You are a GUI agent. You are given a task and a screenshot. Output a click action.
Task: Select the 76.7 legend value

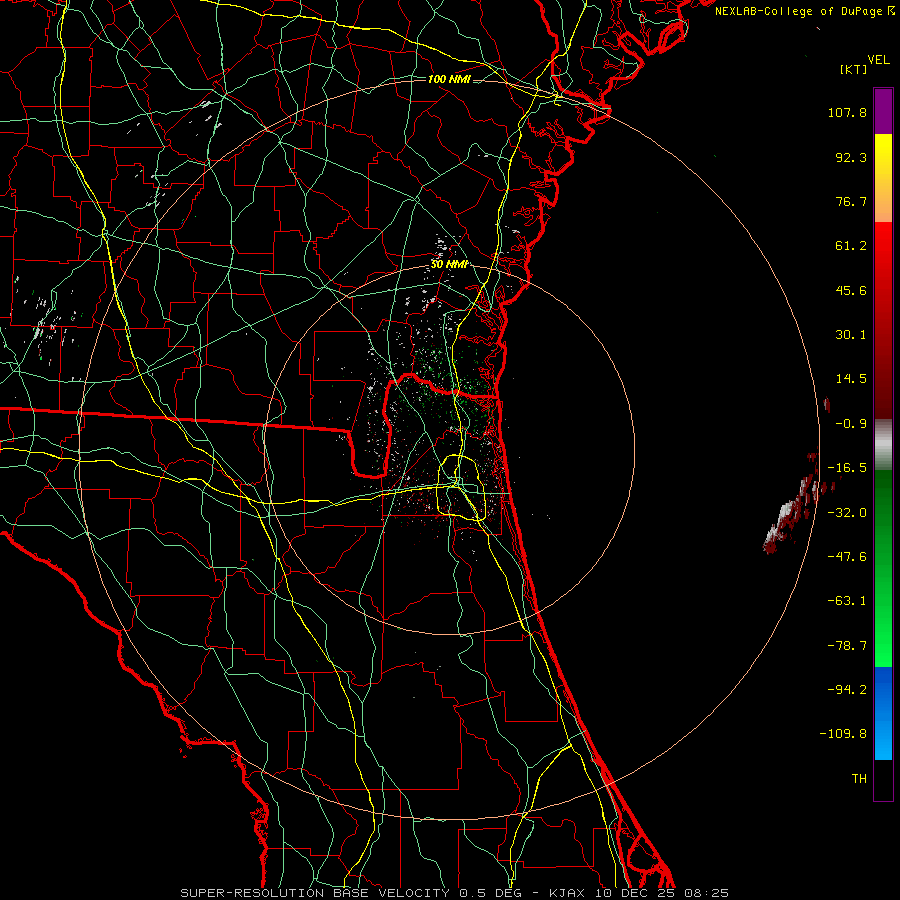pyautogui.click(x=851, y=201)
